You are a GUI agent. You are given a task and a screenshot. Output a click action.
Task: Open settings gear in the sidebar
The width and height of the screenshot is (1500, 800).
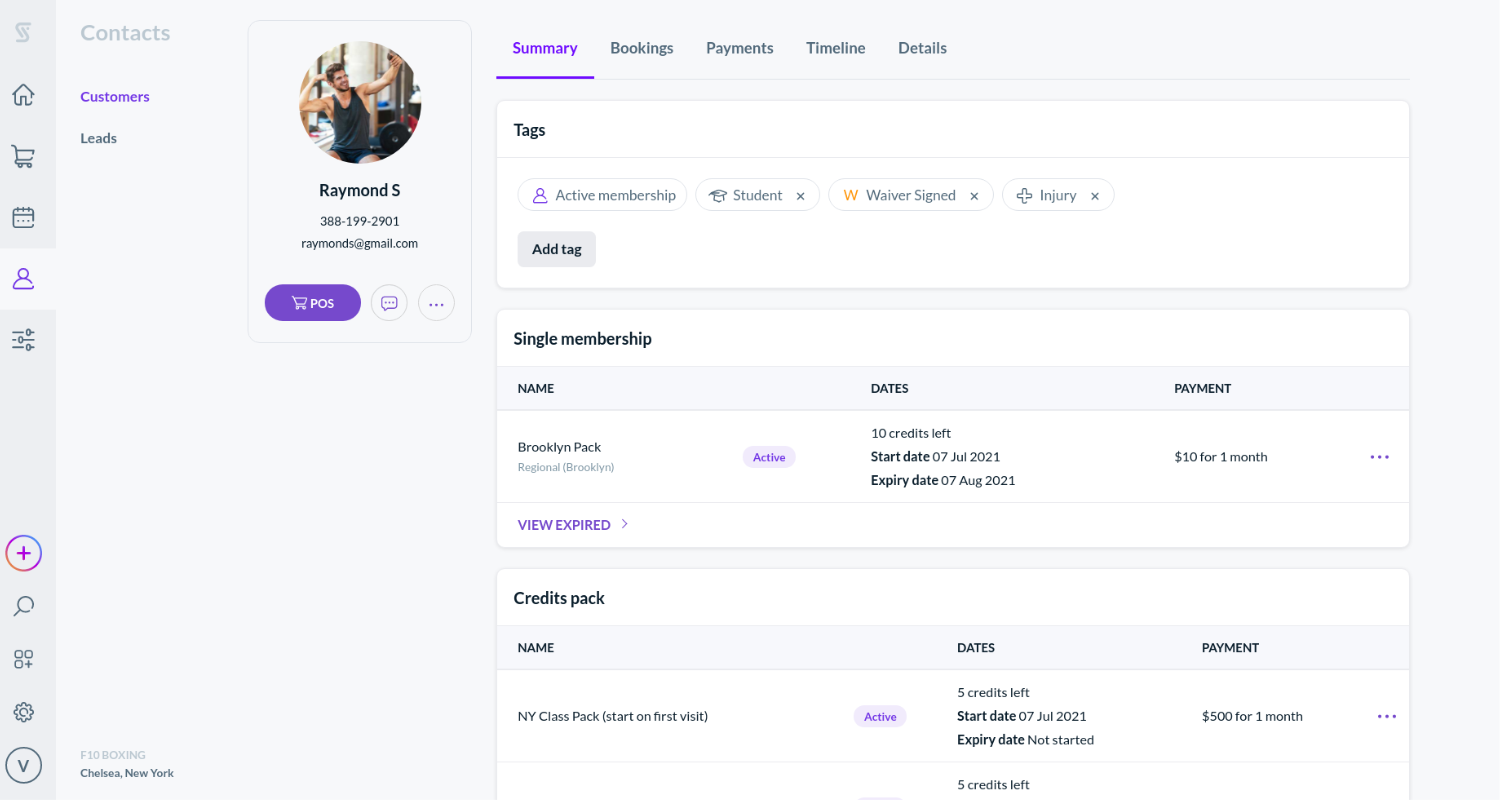23,711
